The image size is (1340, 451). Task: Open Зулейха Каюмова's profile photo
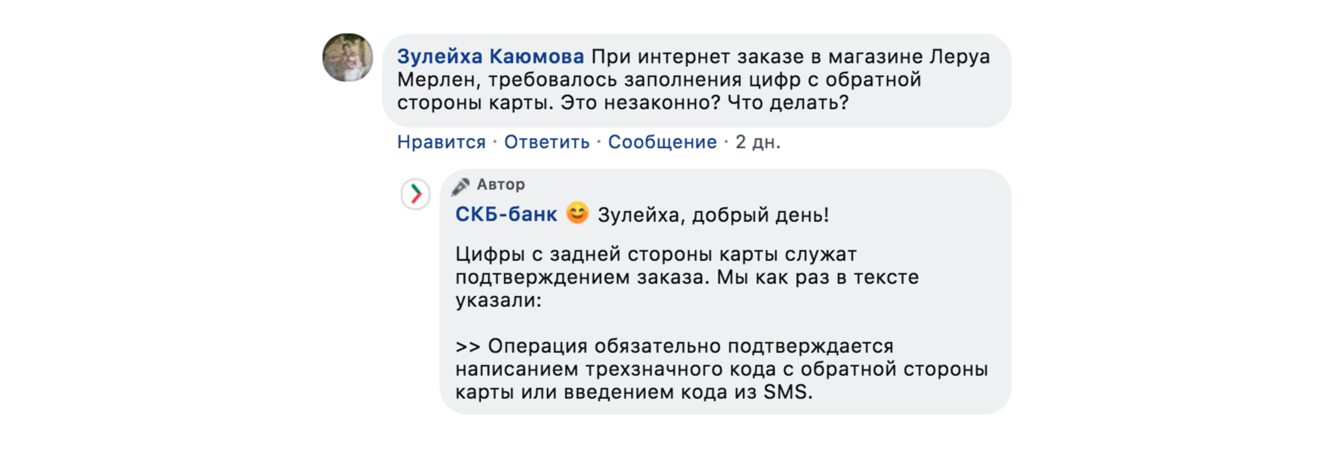(x=348, y=57)
